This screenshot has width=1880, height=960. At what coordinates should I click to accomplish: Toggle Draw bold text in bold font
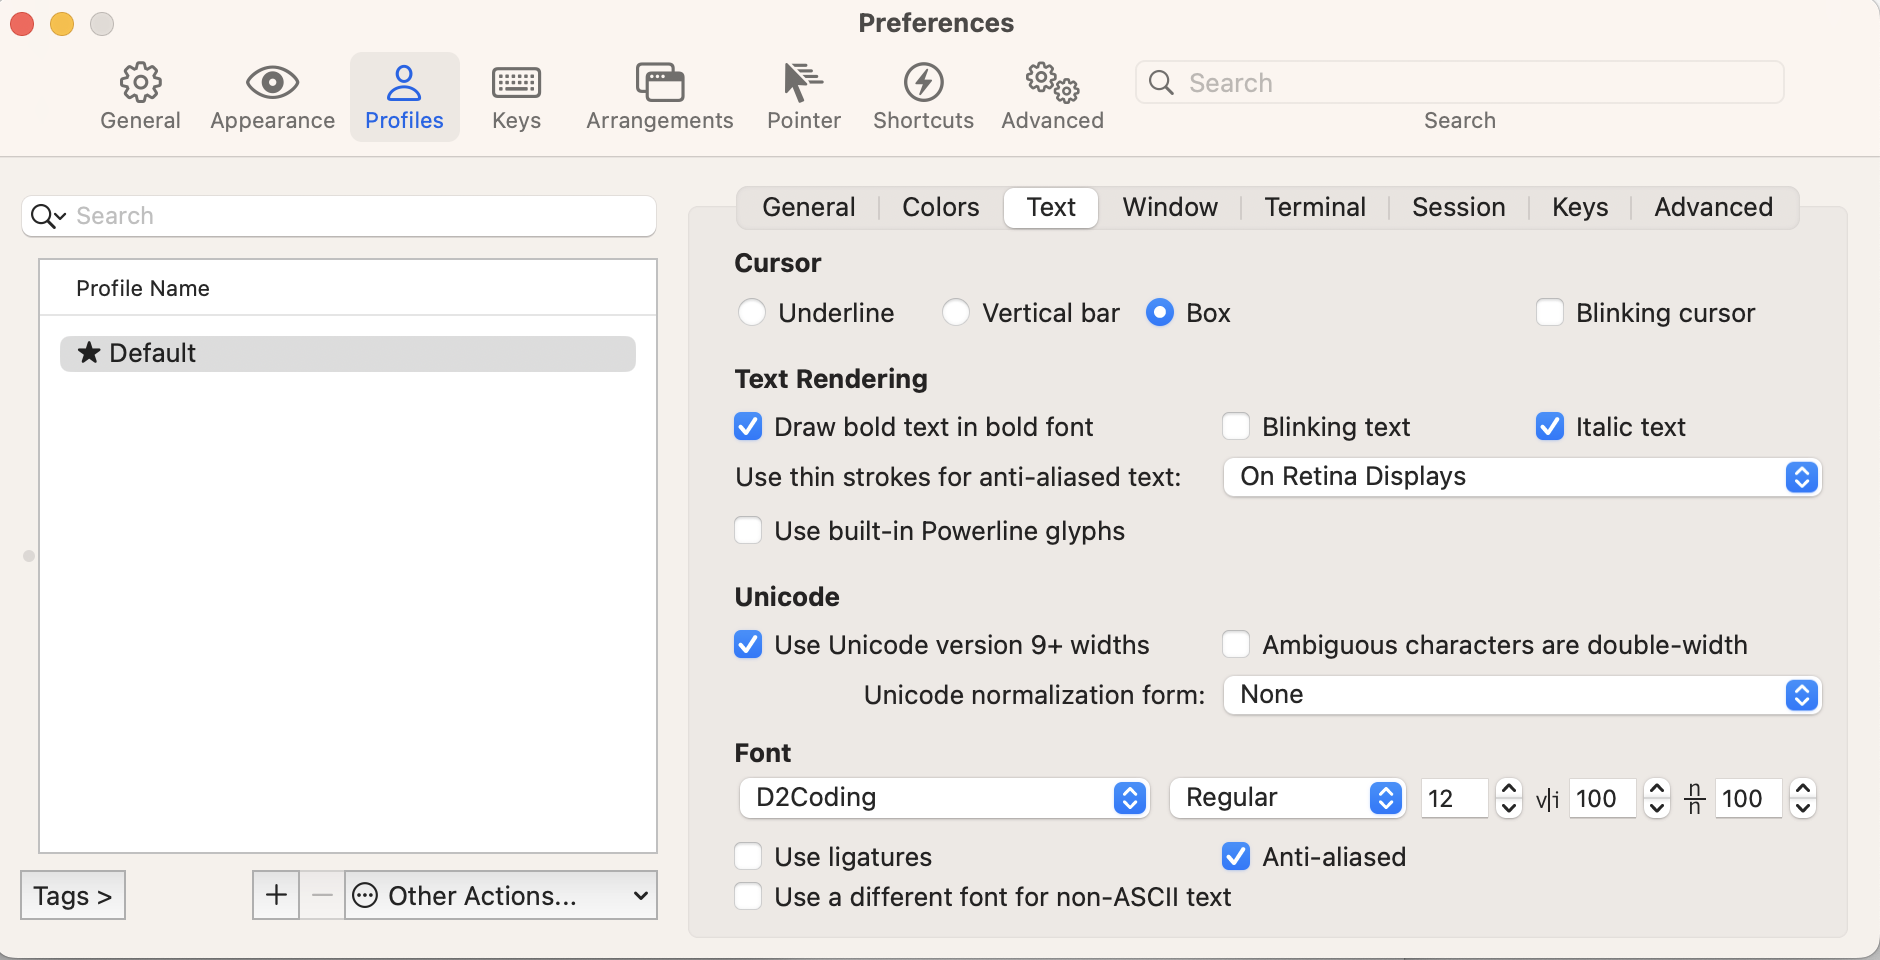(748, 427)
